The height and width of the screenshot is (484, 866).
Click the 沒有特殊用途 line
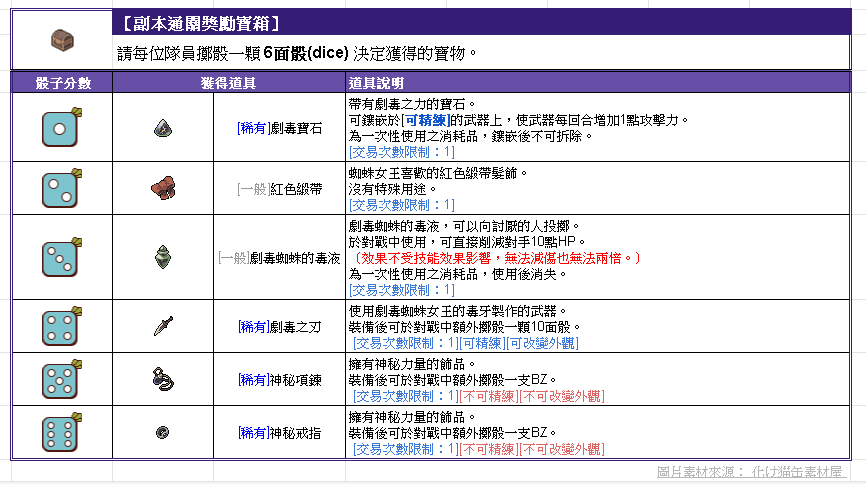coord(393,189)
